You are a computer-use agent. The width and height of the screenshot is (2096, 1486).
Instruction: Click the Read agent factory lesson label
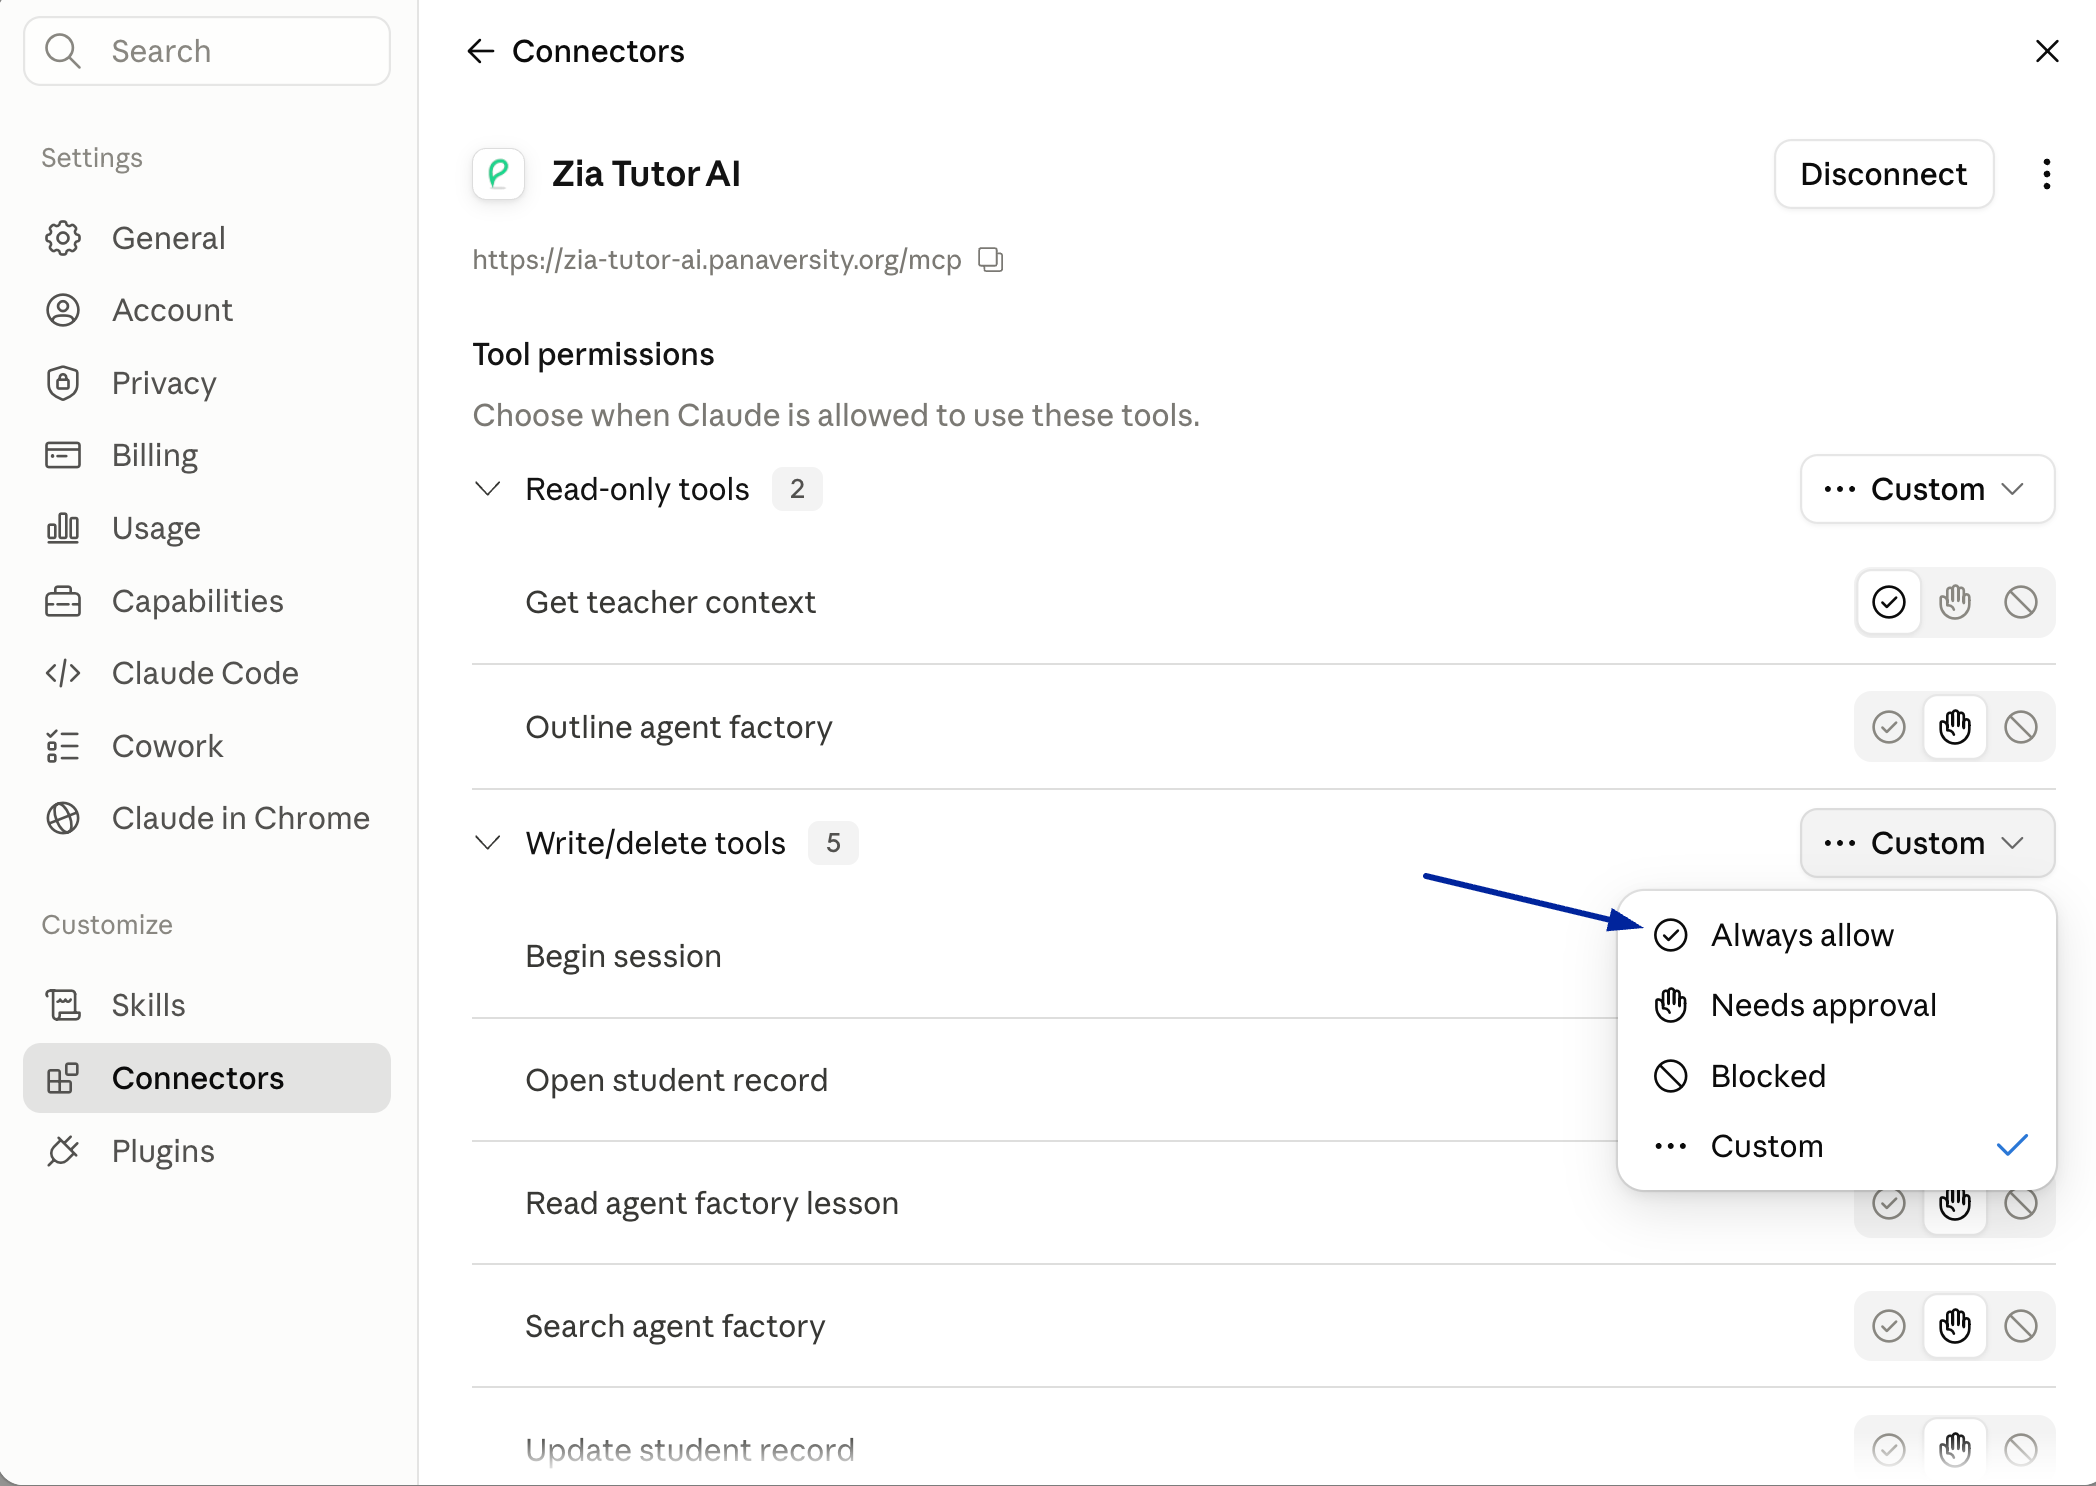(x=712, y=1203)
